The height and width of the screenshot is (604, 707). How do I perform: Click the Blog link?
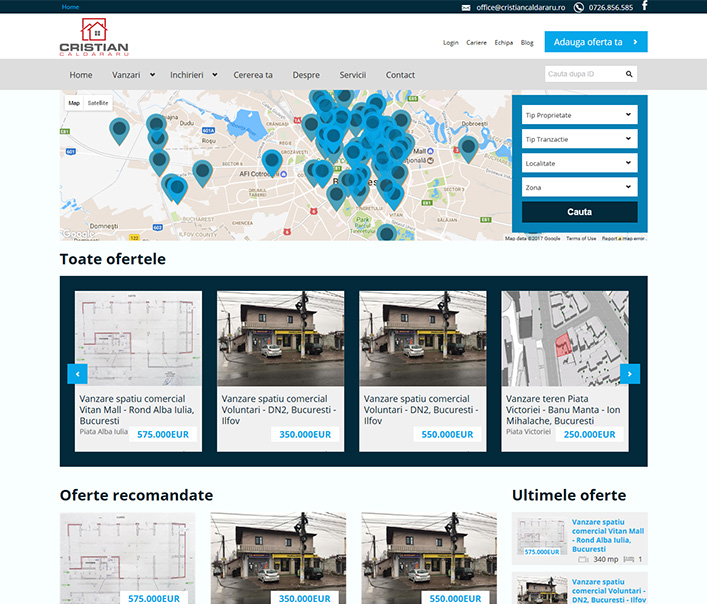[x=527, y=43]
